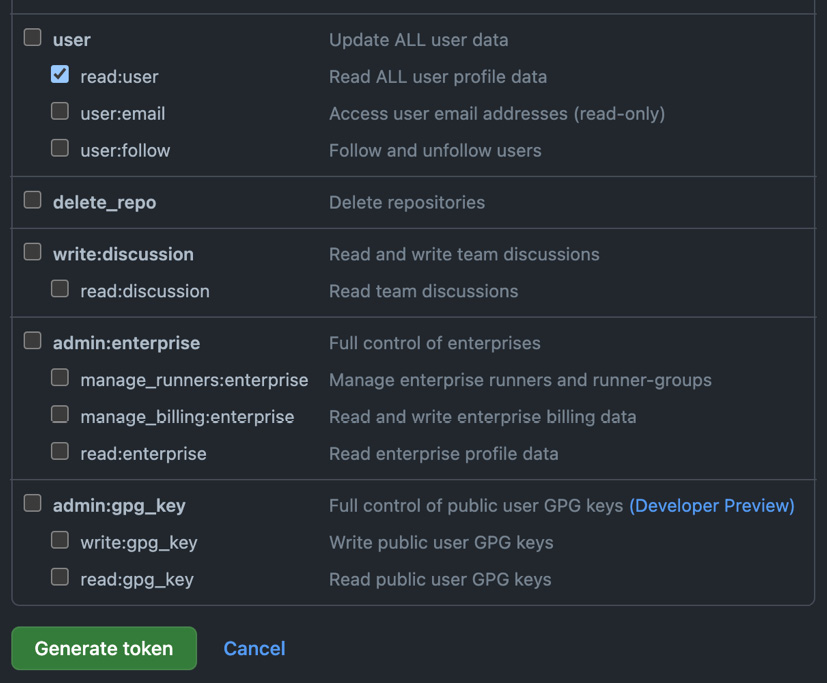Open the Developer Preview link
The height and width of the screenshot is (683, 827).
[712, 505]
